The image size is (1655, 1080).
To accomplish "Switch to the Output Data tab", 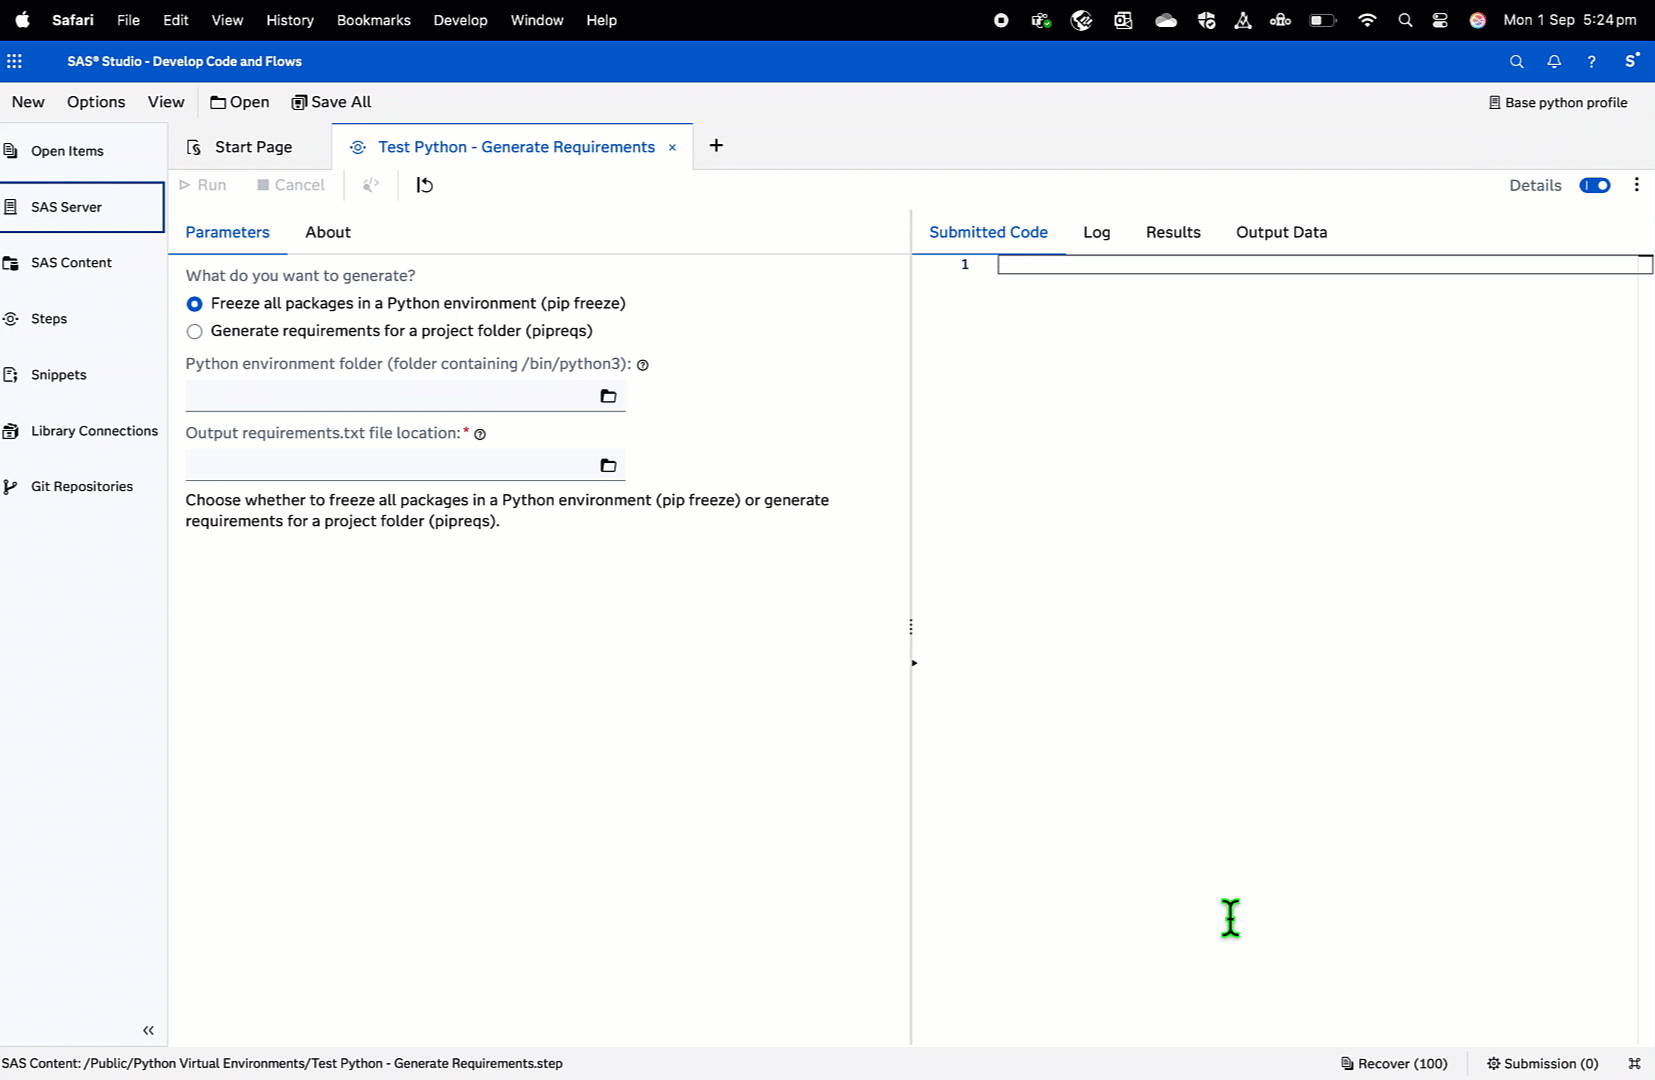I will (1281, 232).
